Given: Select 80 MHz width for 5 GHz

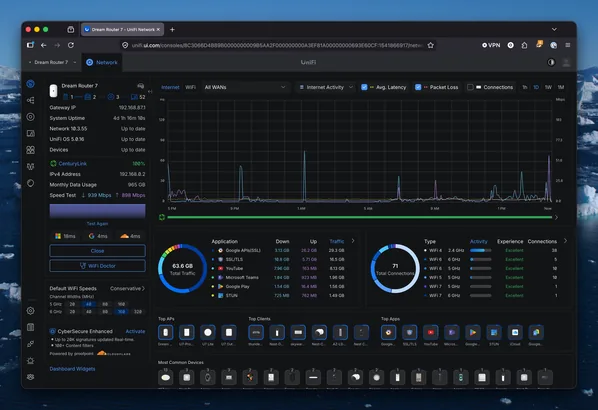Looking at the screenshot, I should [105, 304].
